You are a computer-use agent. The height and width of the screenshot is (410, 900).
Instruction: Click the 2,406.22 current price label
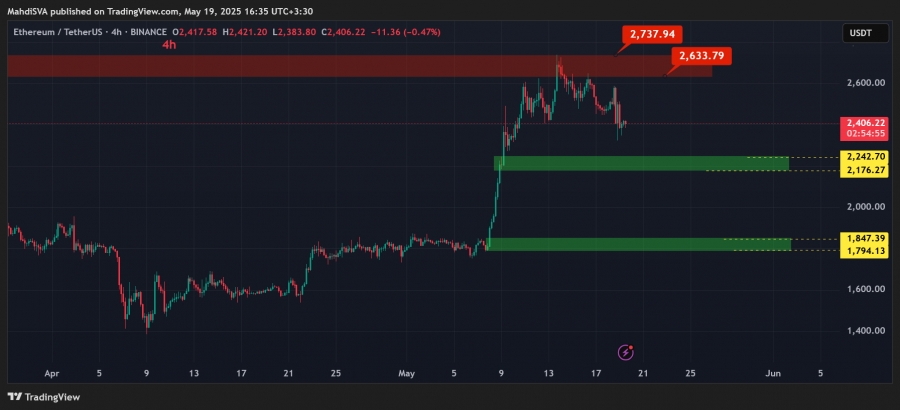[863, 123]
